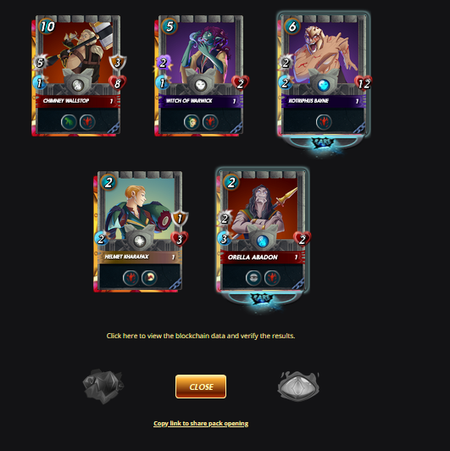Click the red ability icon on the 12-health card

(x=324, y=122)
